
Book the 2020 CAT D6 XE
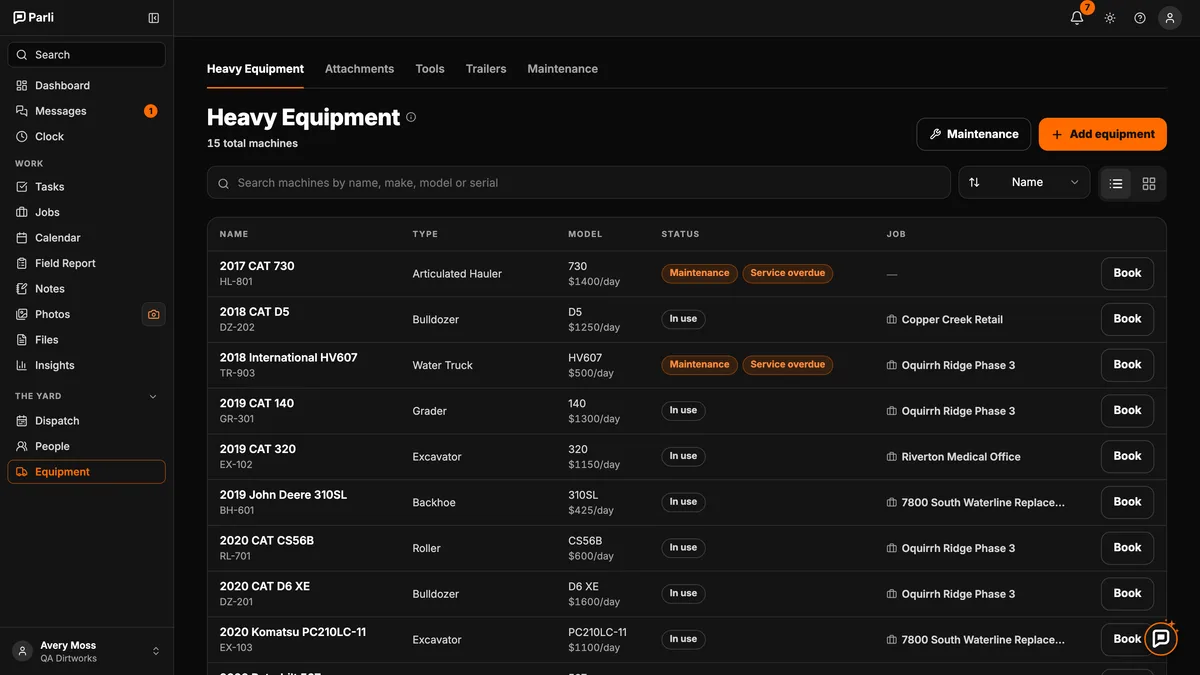(1127, 593)
